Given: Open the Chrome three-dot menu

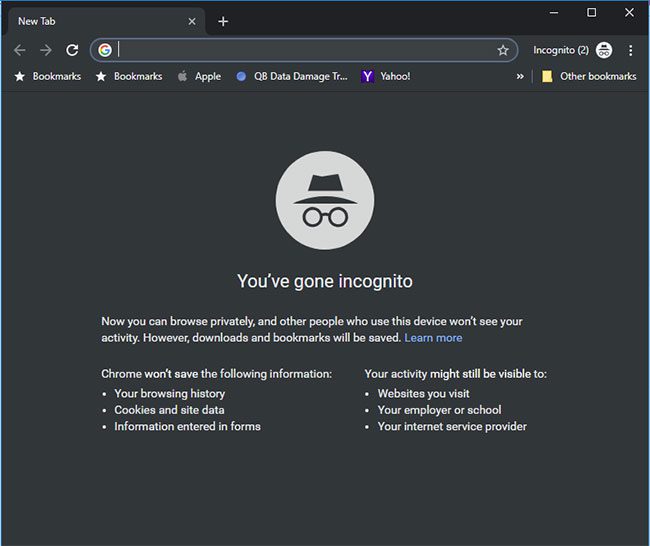Looking at the screenshot, I should point(631,50).
